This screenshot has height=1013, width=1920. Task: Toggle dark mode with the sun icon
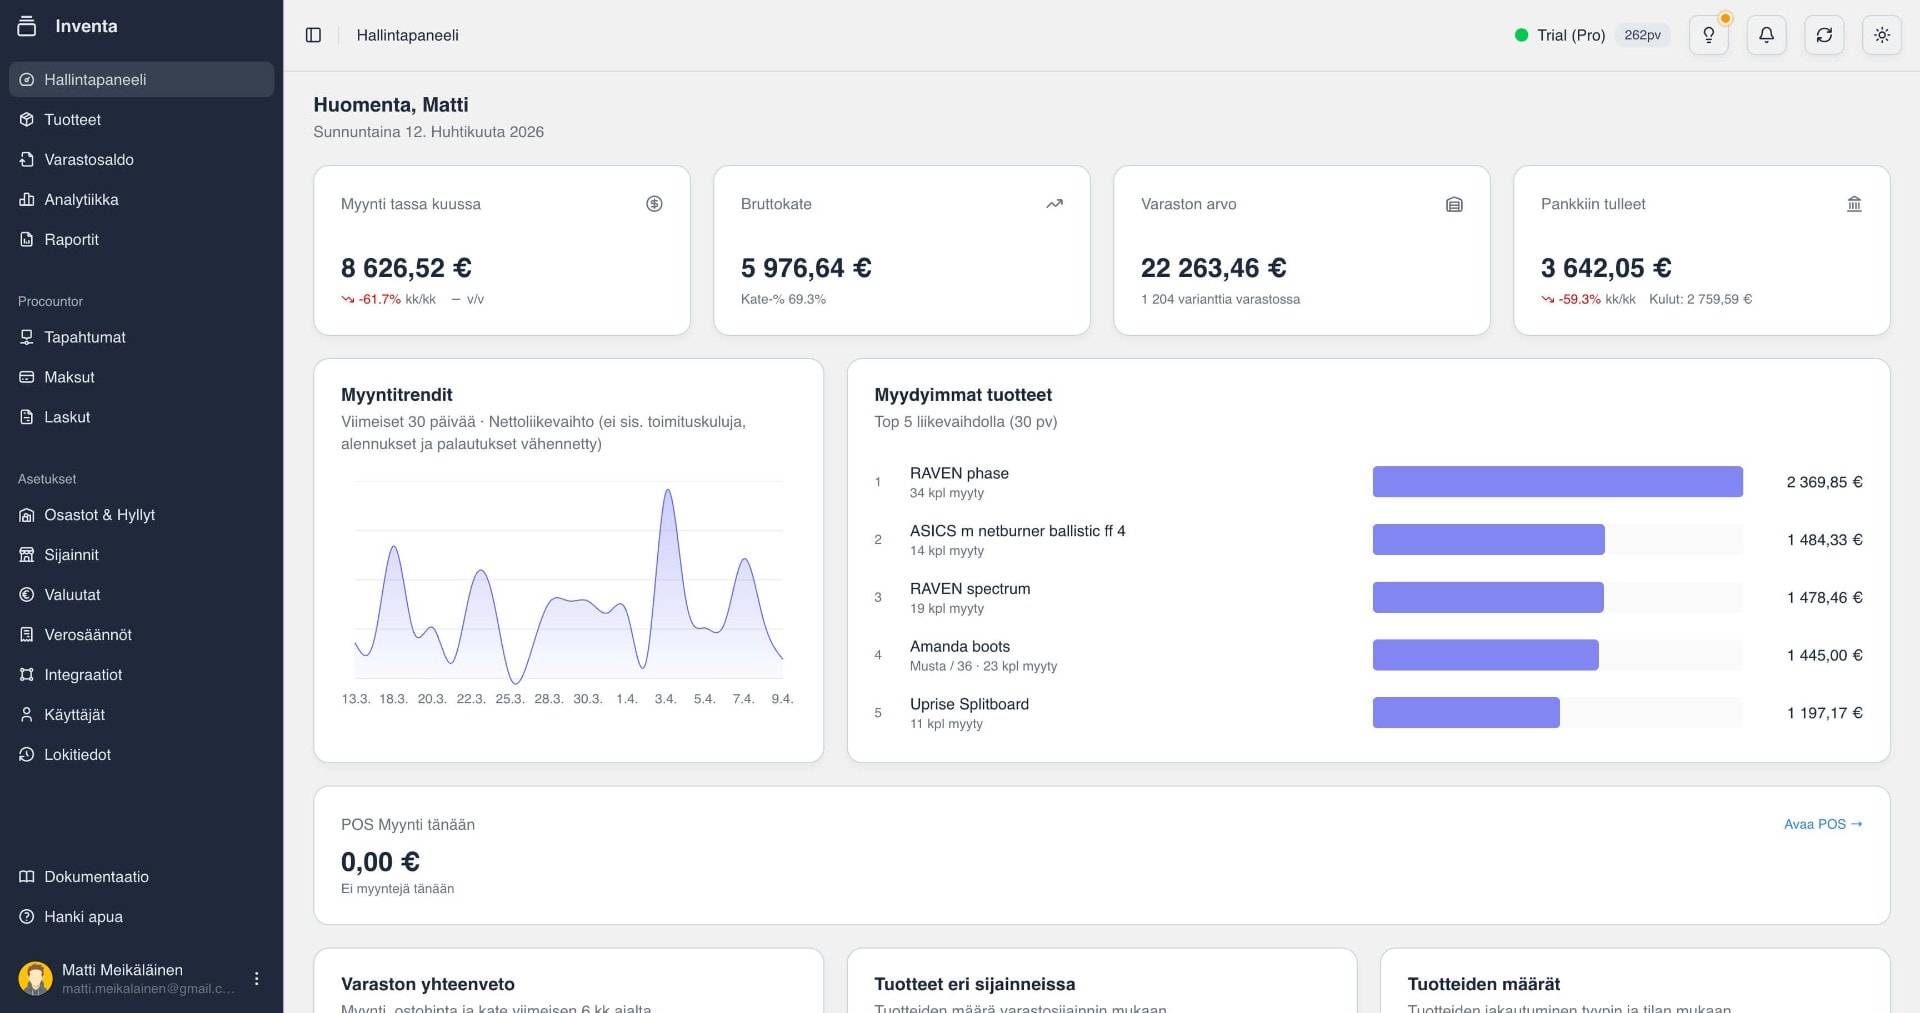click(1882, 35)
